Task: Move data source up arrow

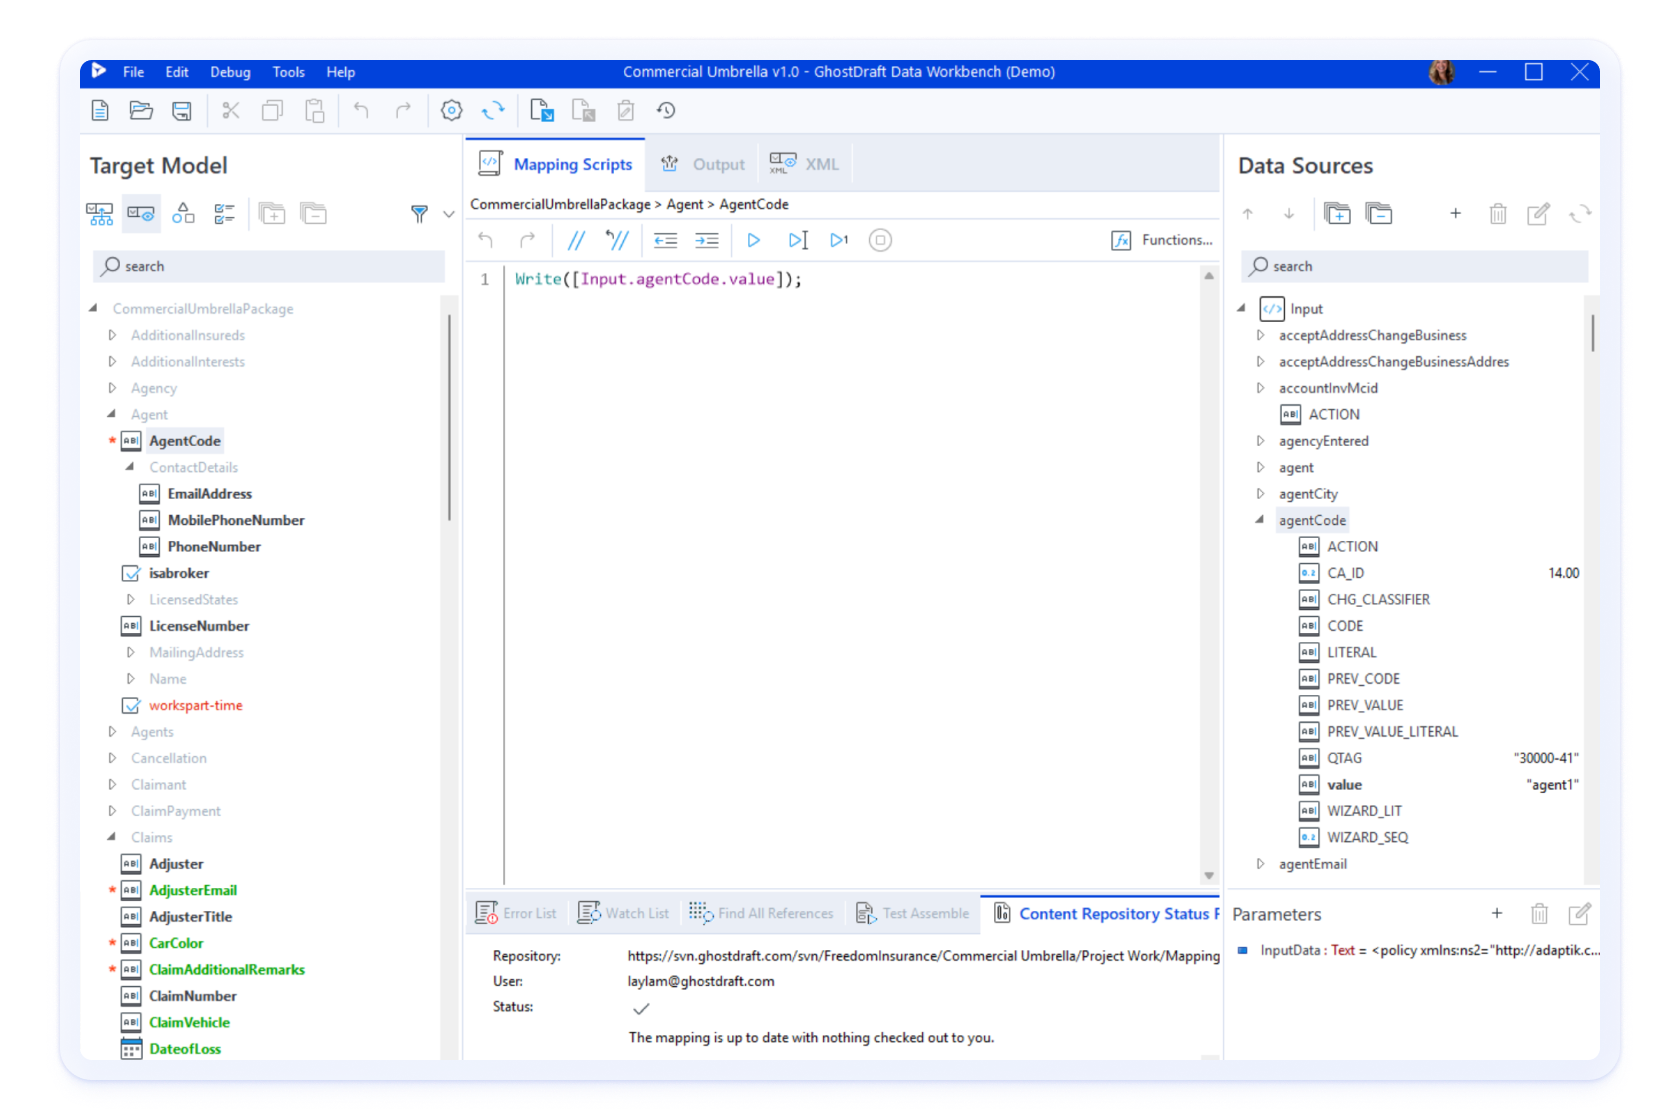Action: point(1248,214)
